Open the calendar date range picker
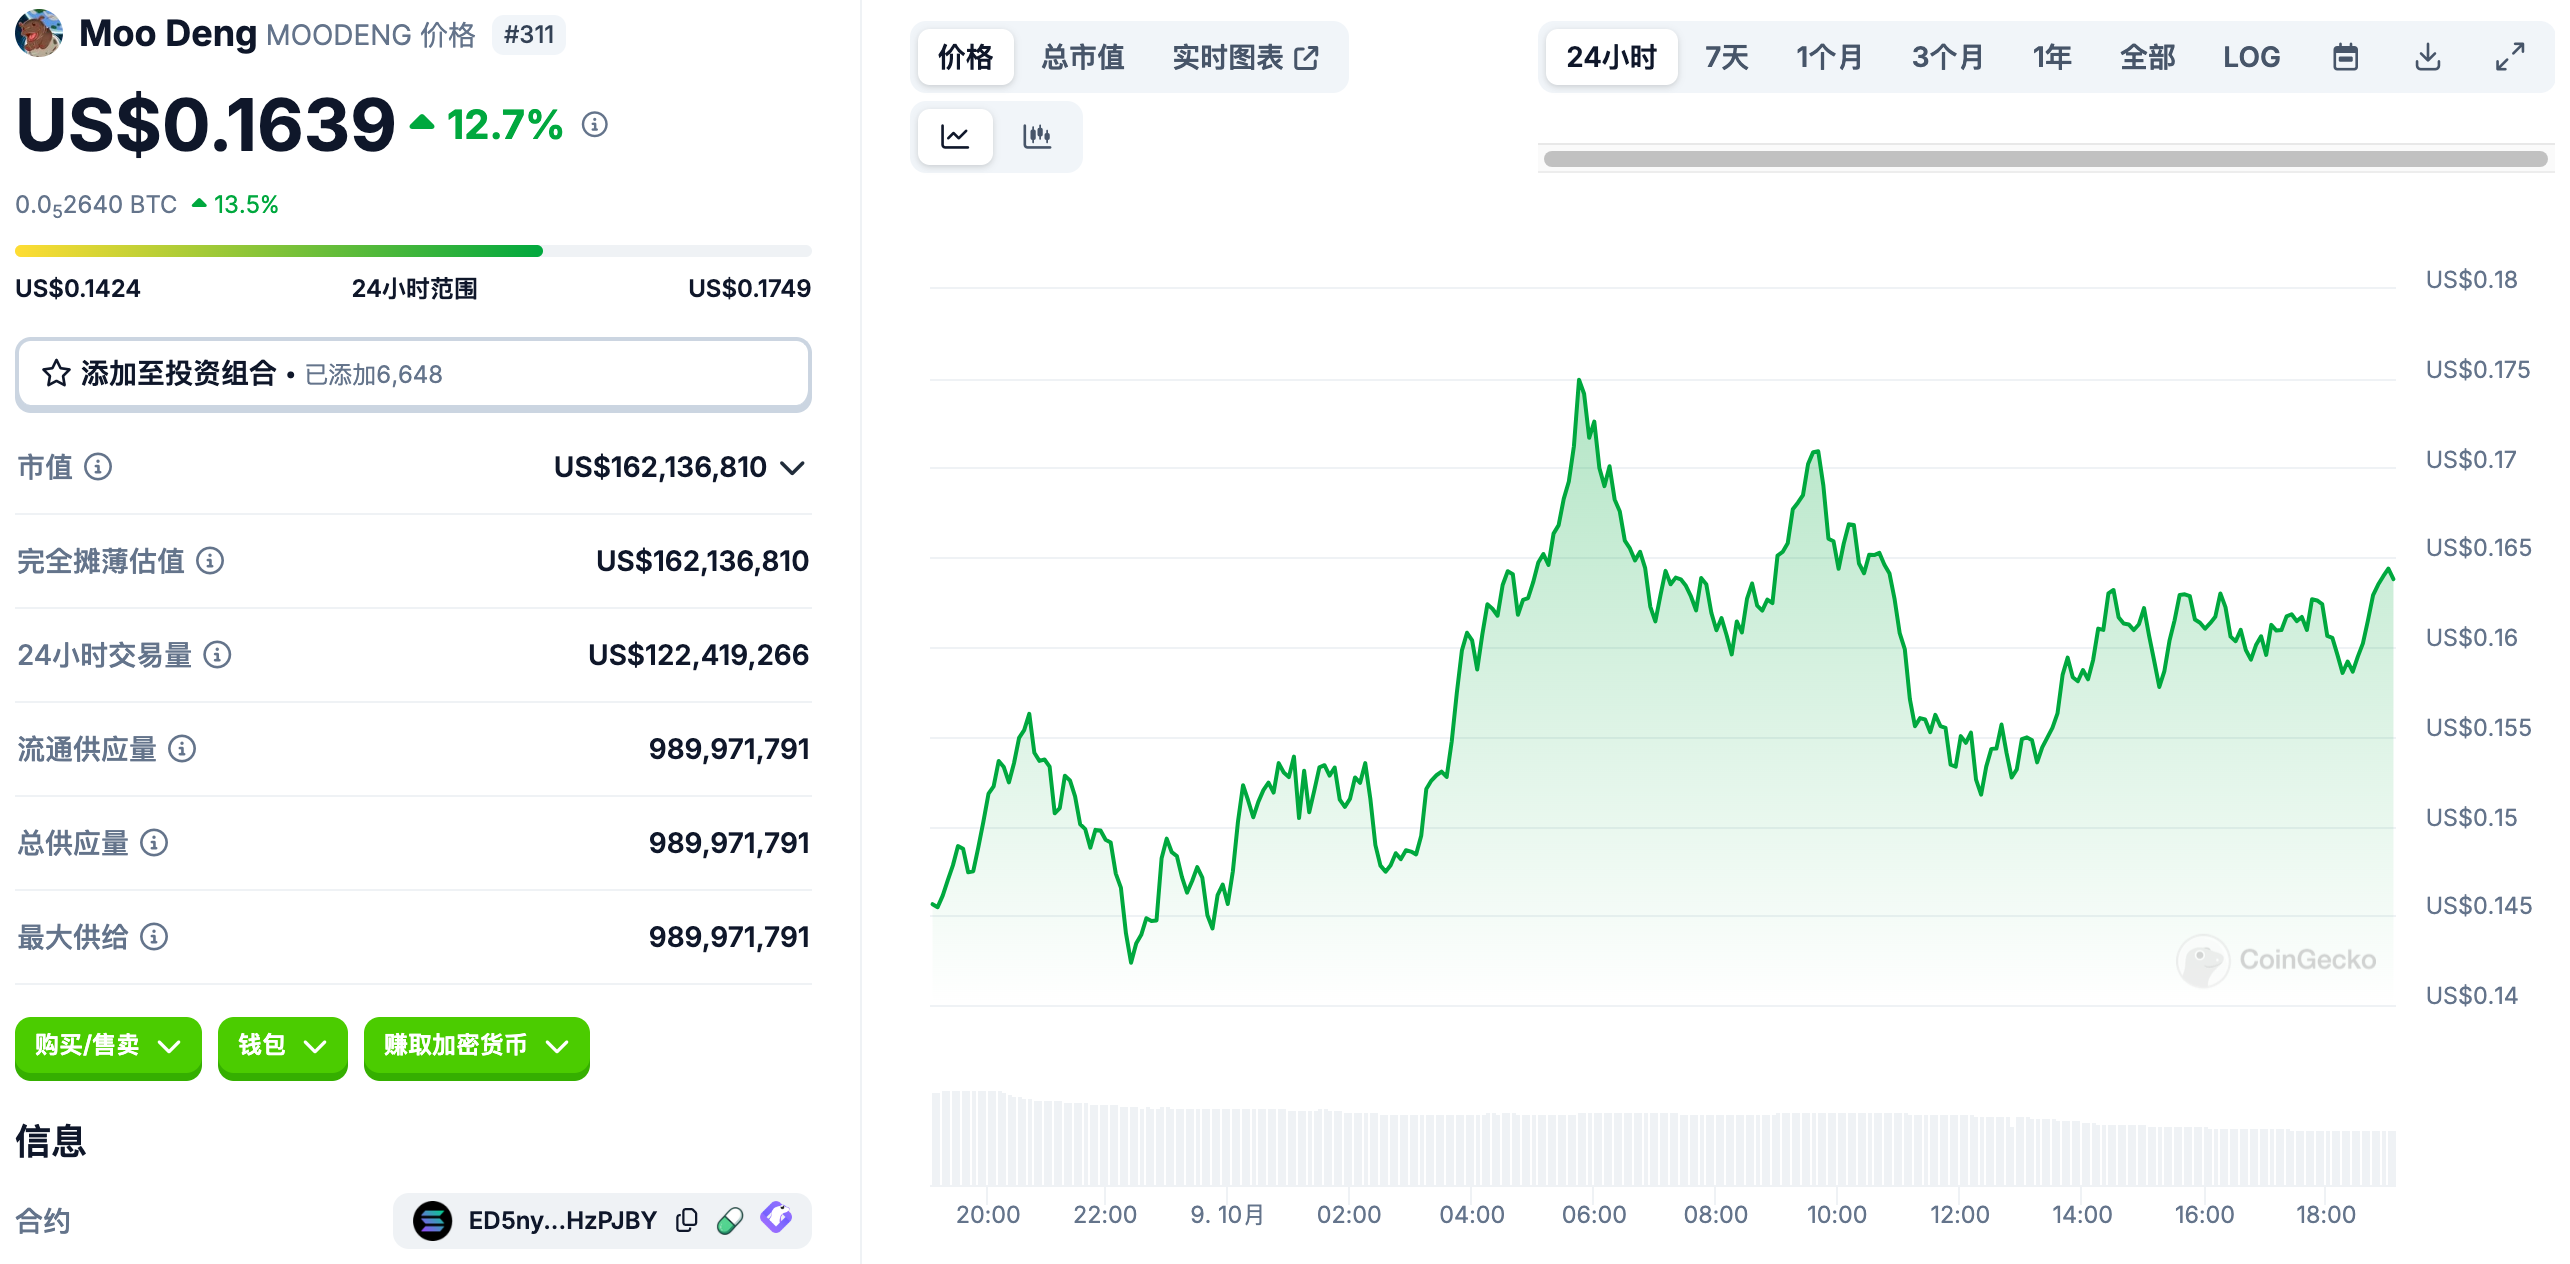2570x1264 pixels. (2345, 57)
